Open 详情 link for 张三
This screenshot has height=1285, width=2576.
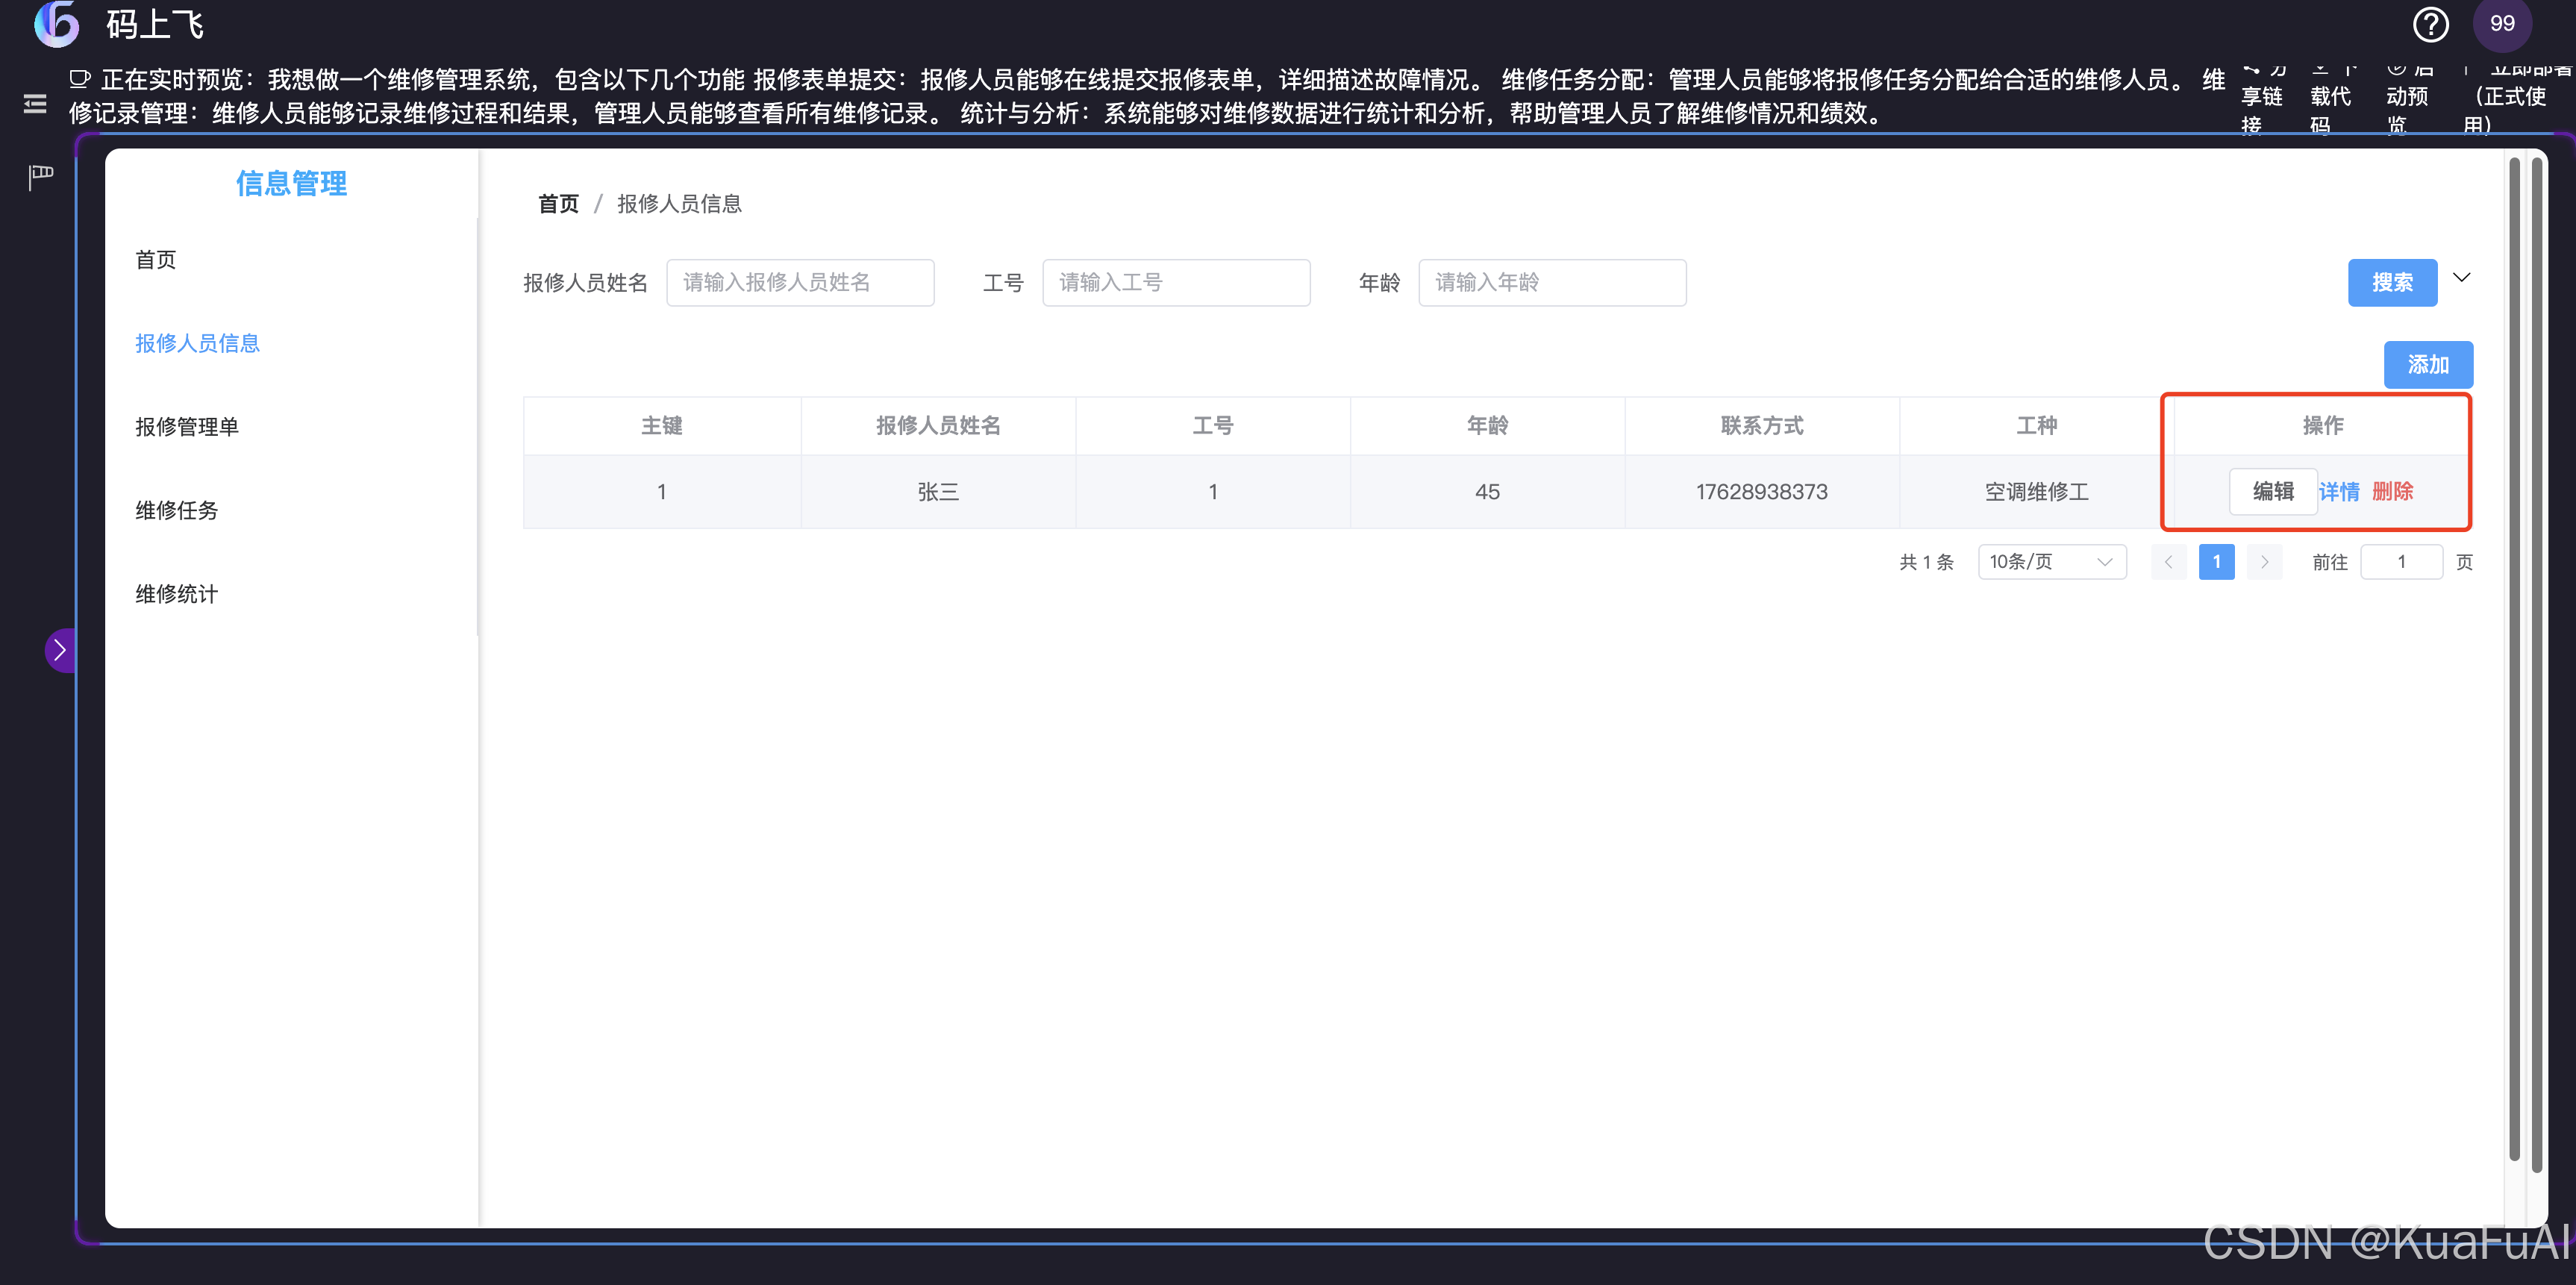[2339, 491]
